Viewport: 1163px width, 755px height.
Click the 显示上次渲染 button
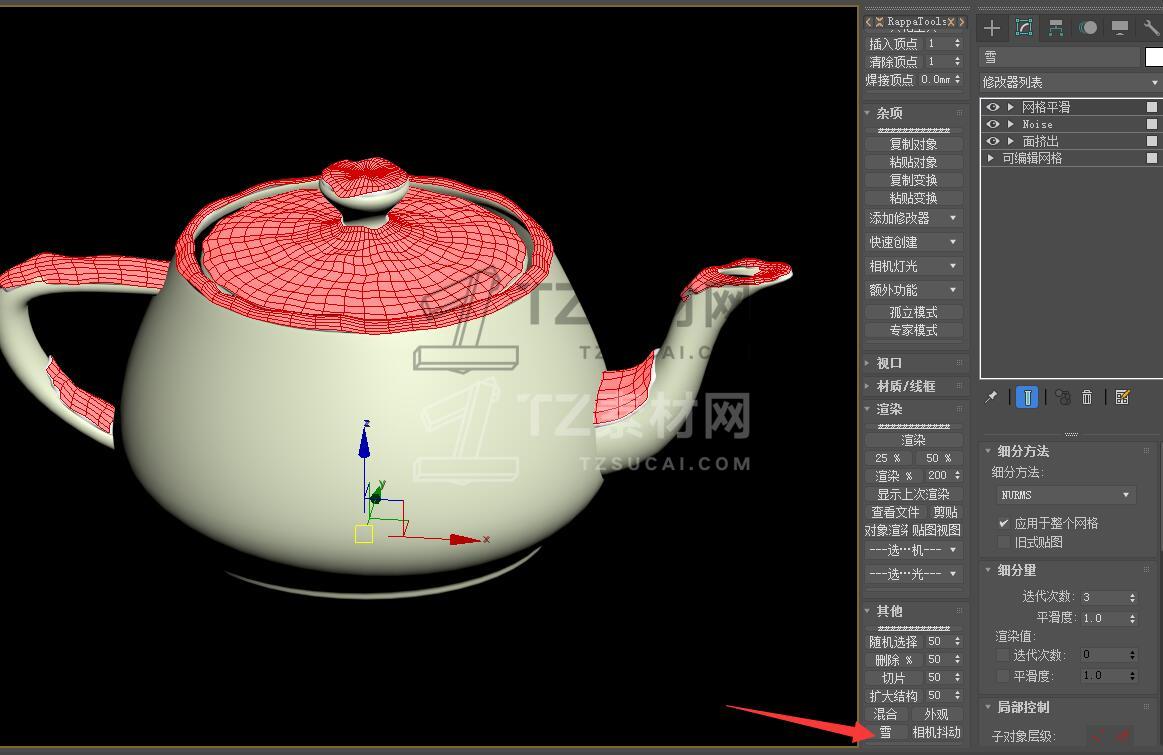click(914, 494)
